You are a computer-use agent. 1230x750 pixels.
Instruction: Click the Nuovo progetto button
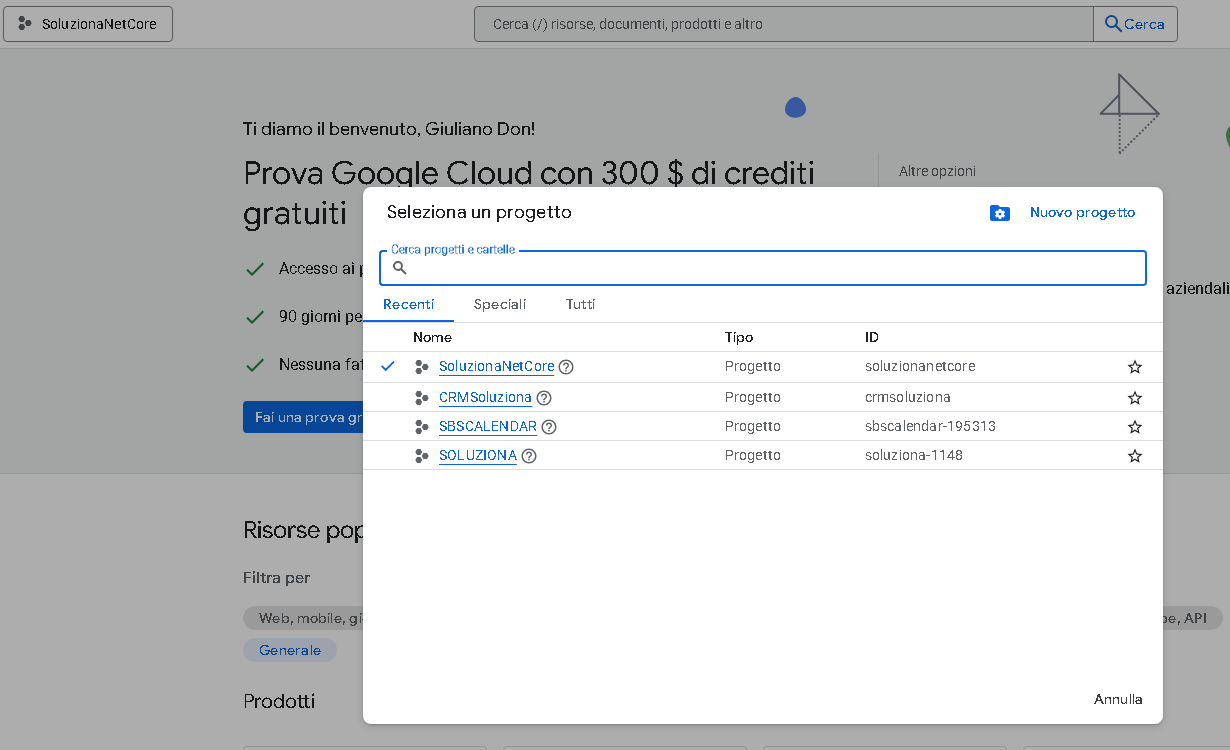click(1082, 212)
